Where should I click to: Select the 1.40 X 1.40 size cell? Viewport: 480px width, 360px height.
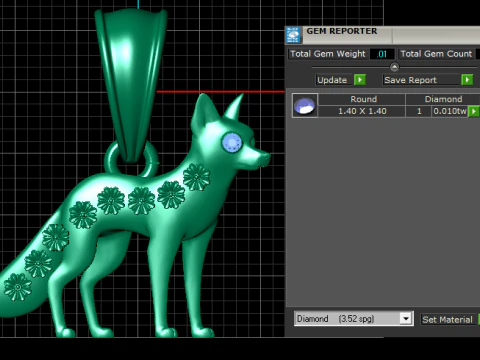362,111
